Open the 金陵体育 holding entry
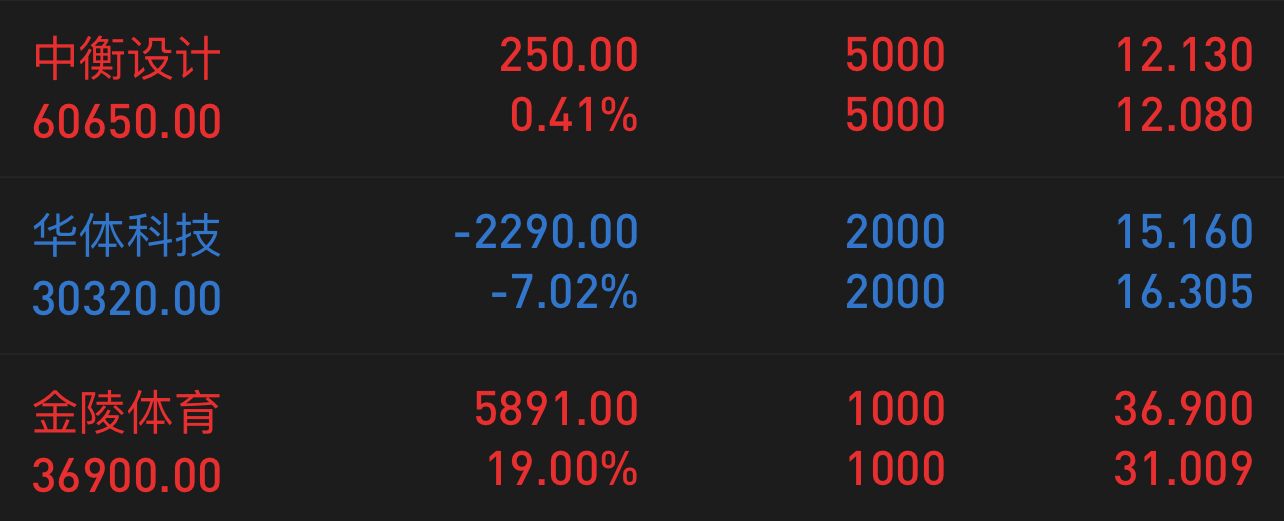Viewport: 1284px width, 521px height. 642,438
